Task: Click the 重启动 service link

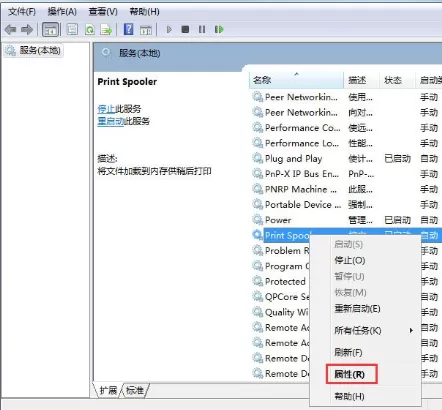Action: coord(111,121)
